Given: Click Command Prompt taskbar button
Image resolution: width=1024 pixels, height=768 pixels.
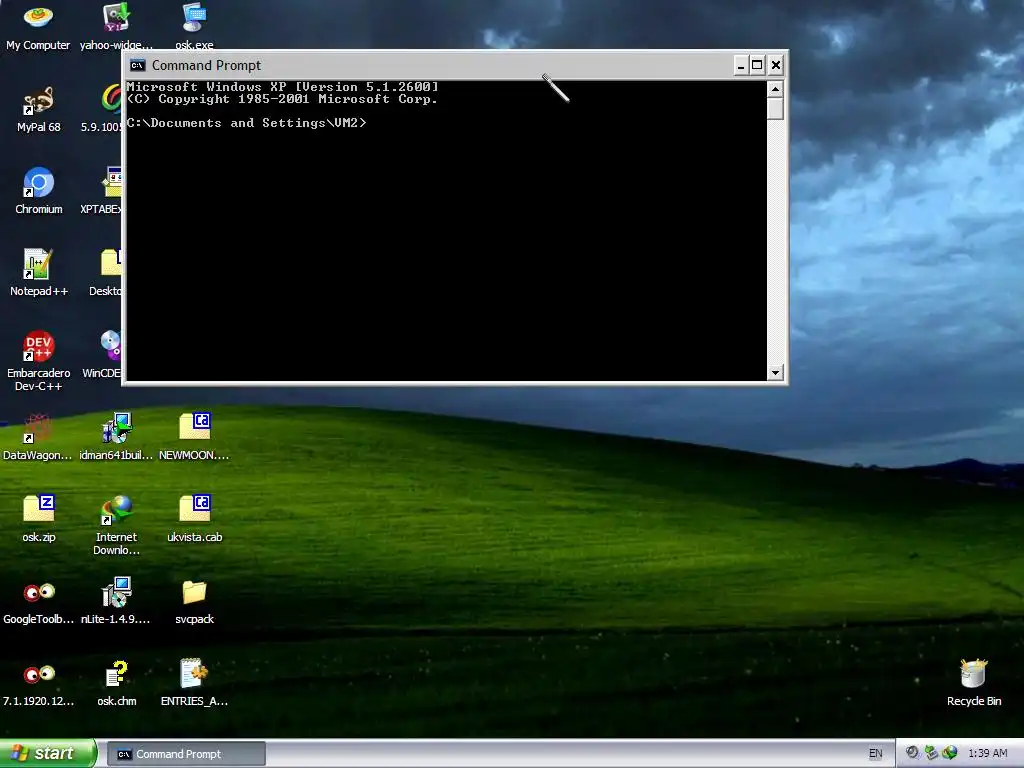Looking at the screenshot, I should point(186,754).
